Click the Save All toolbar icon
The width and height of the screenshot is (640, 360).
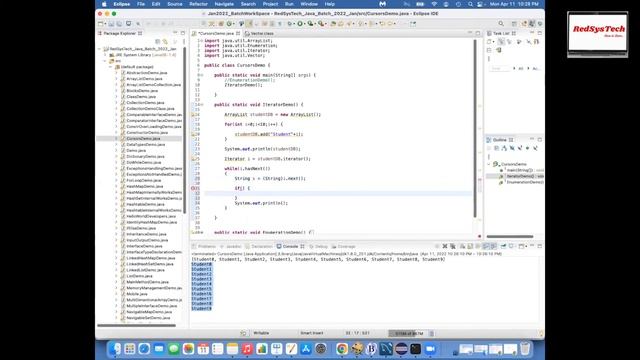pos(119,24)
